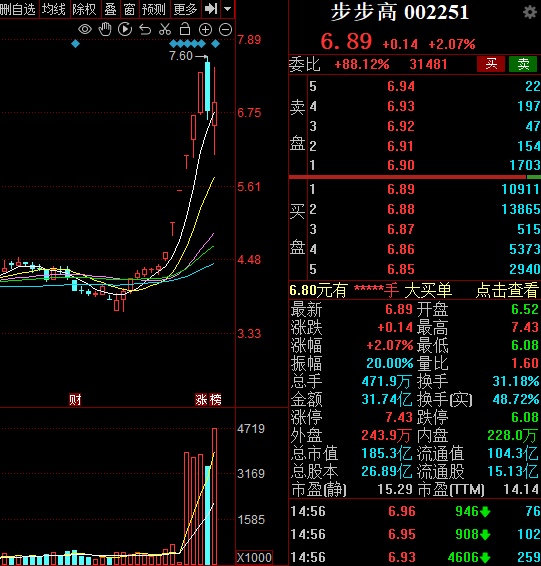Screen dimensions: 541x566
Task: Click the circular play replay icon
Action: pos(125,29)
